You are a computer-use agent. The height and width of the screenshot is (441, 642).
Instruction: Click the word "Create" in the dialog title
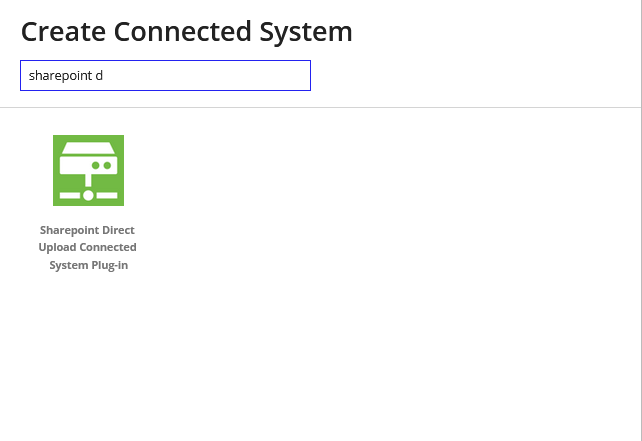[63, 31]
